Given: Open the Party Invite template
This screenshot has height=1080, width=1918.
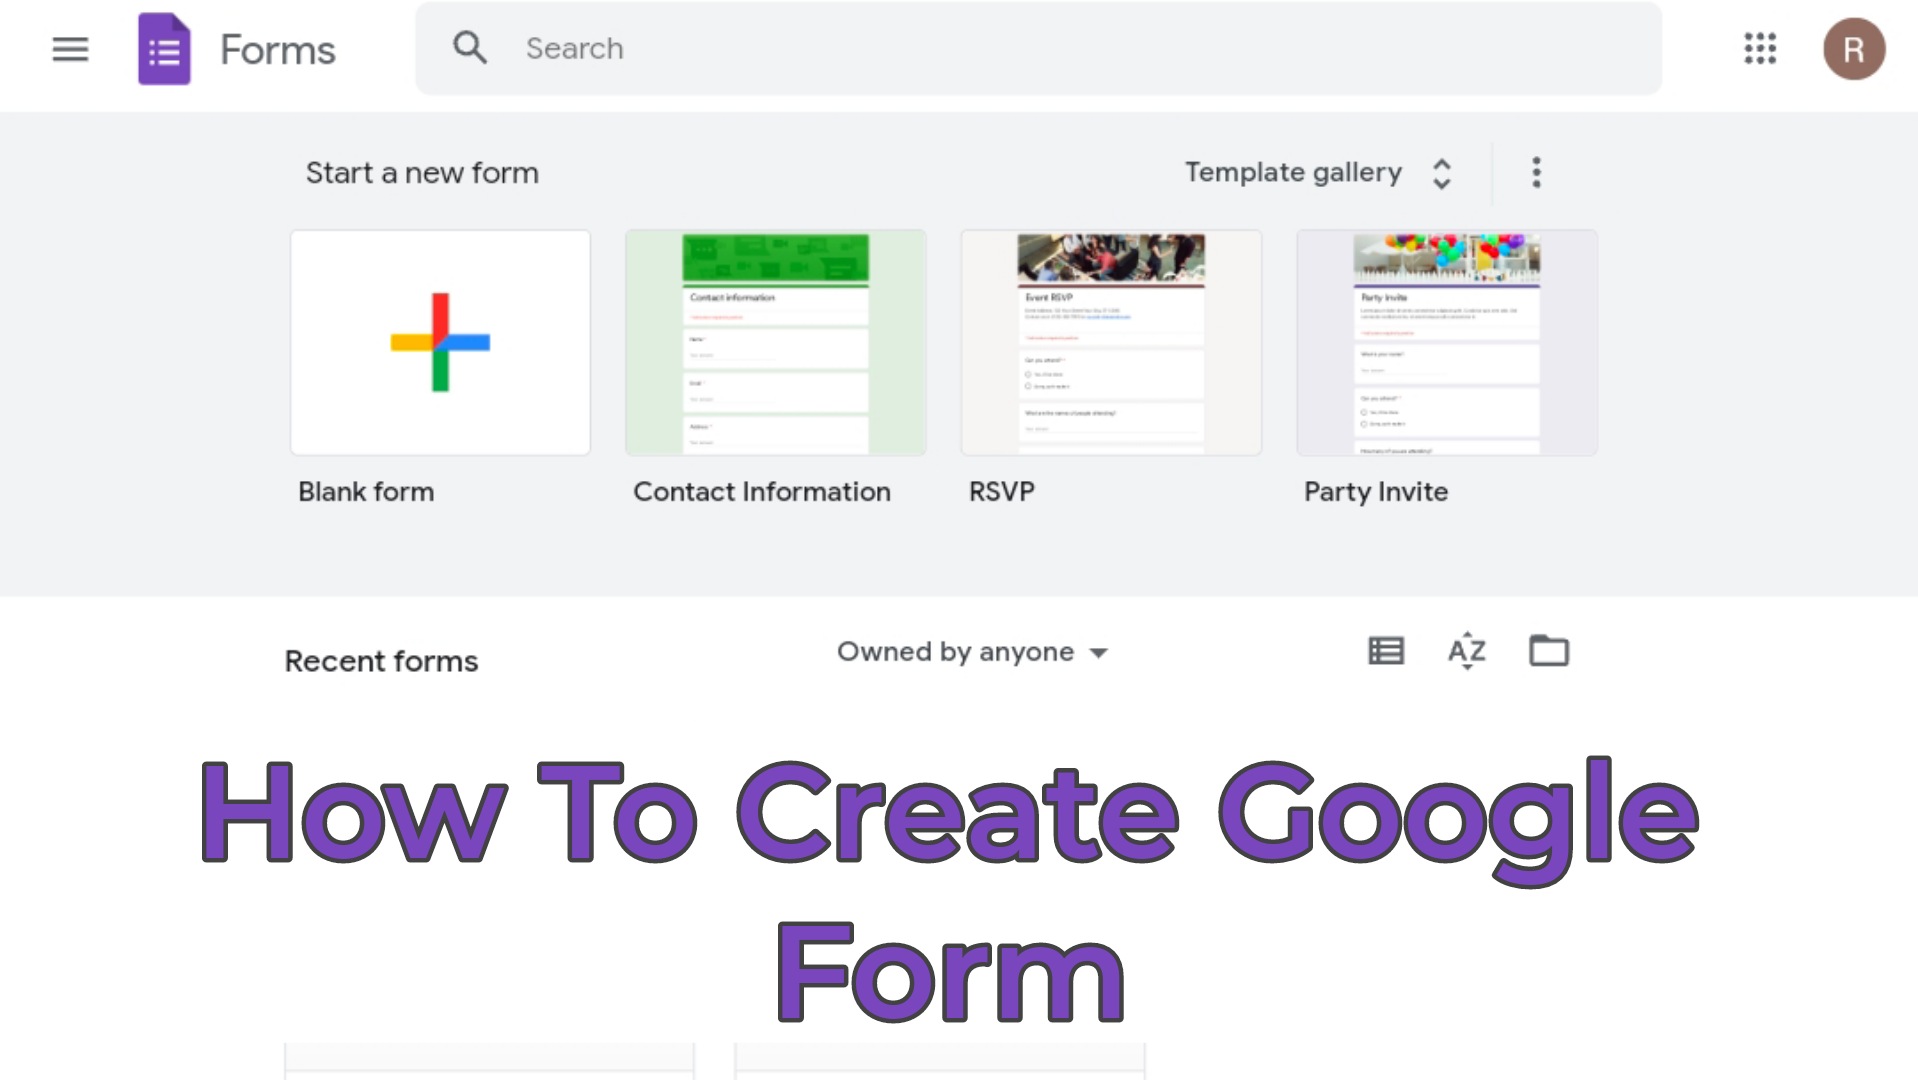Looking at the screenshot, I should tap(1446, 342).
